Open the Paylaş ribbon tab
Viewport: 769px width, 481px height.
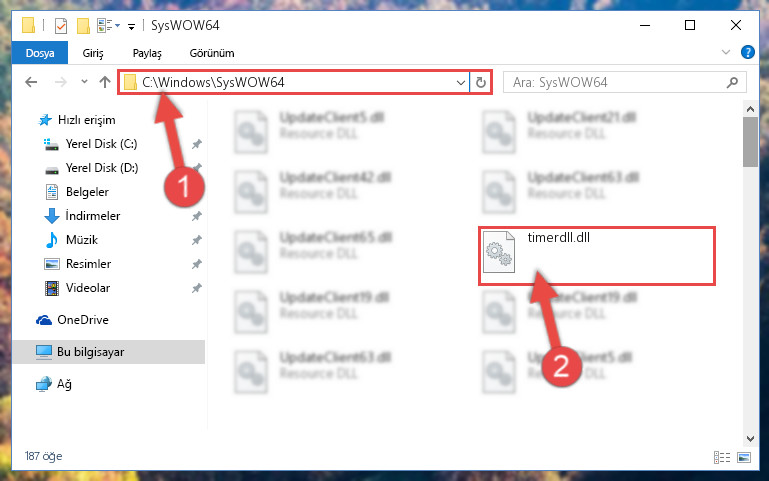pyautogui.click(x=147, y=53)
